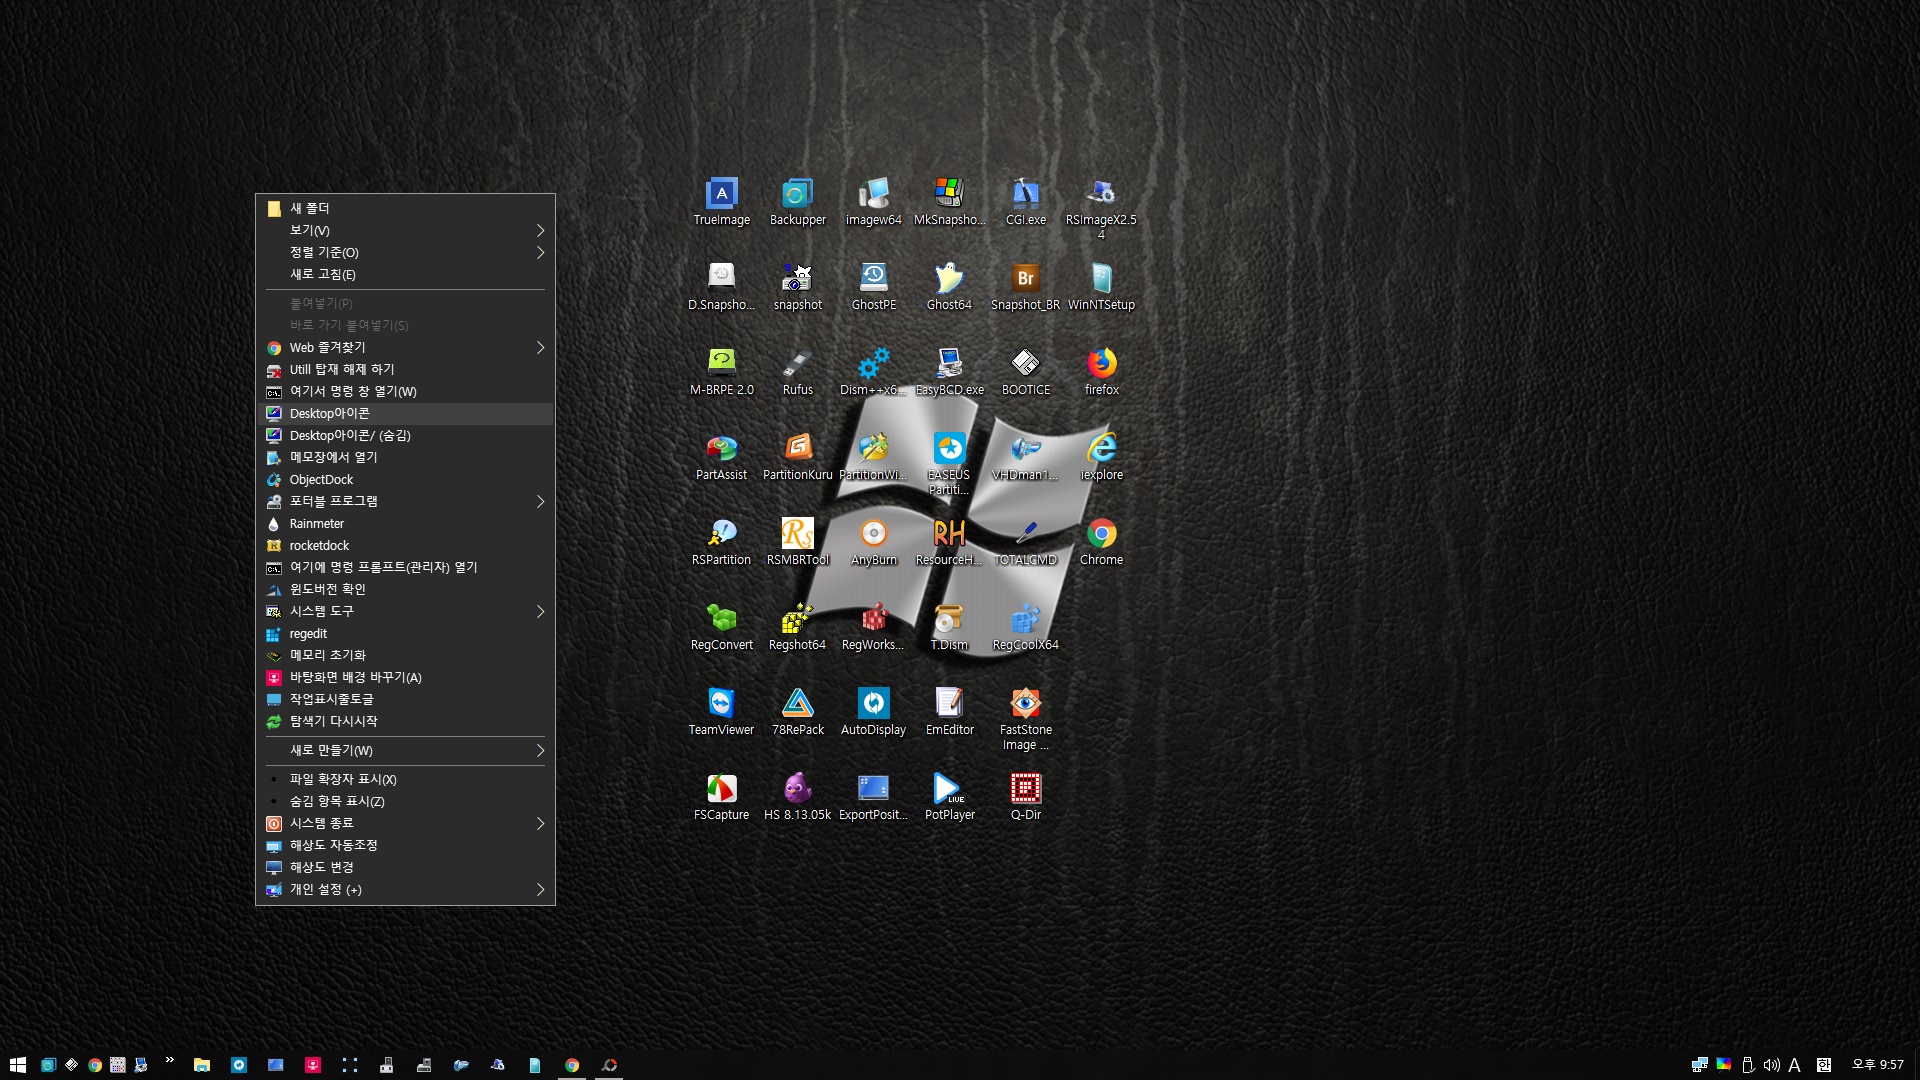The height and width of the screenshot is (1080, 1920).
Task: Select the firefox desktop icon
Action: click(x=1101, y=371)
